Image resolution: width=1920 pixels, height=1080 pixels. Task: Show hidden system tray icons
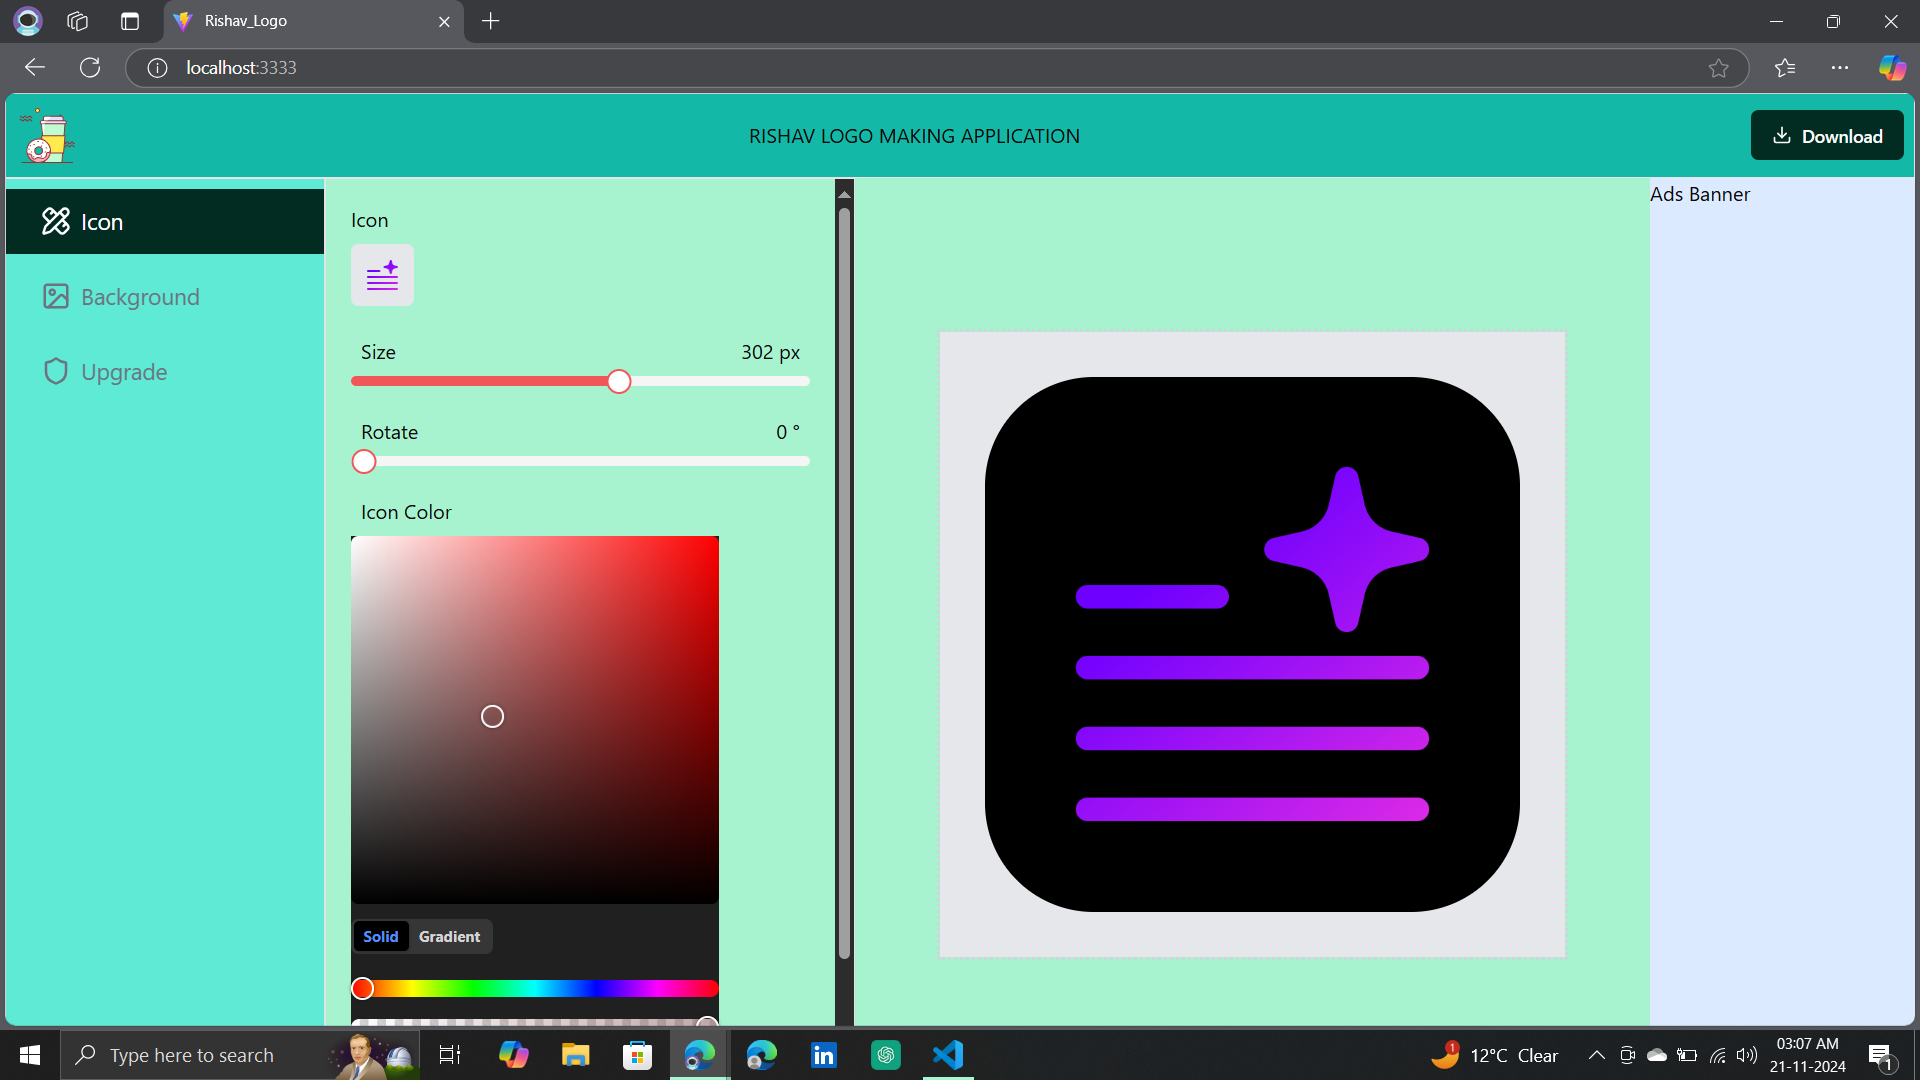click(x=1596, y=1055)
